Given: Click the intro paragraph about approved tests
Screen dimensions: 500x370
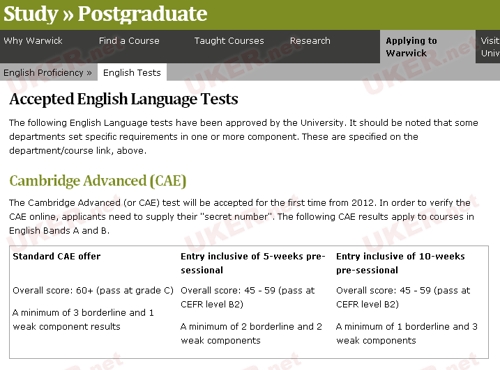Looking at the screenshot, I should tap(244, 137).
